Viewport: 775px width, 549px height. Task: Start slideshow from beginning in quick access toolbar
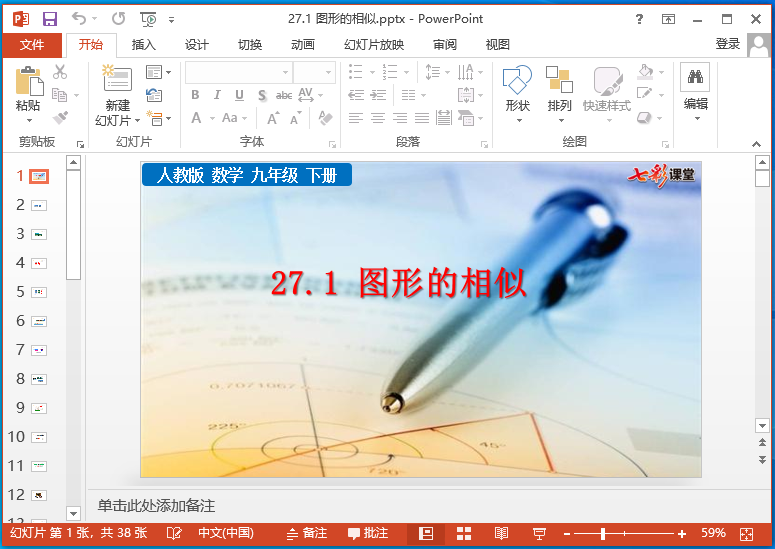pos(148,19)
